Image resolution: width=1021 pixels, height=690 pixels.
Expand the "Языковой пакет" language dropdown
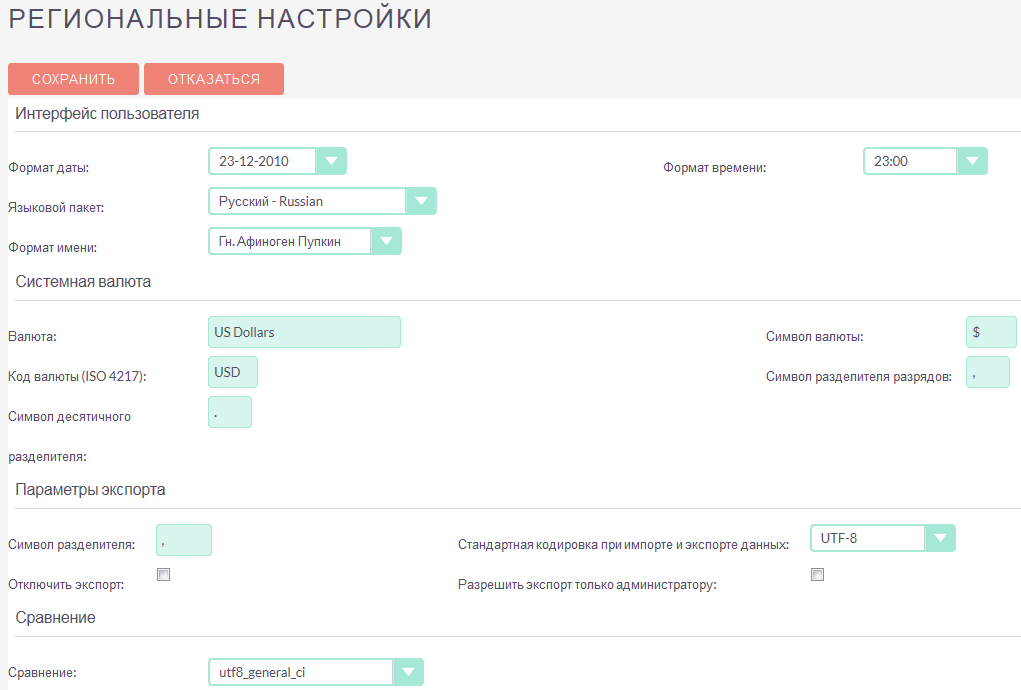pos(420,200)
